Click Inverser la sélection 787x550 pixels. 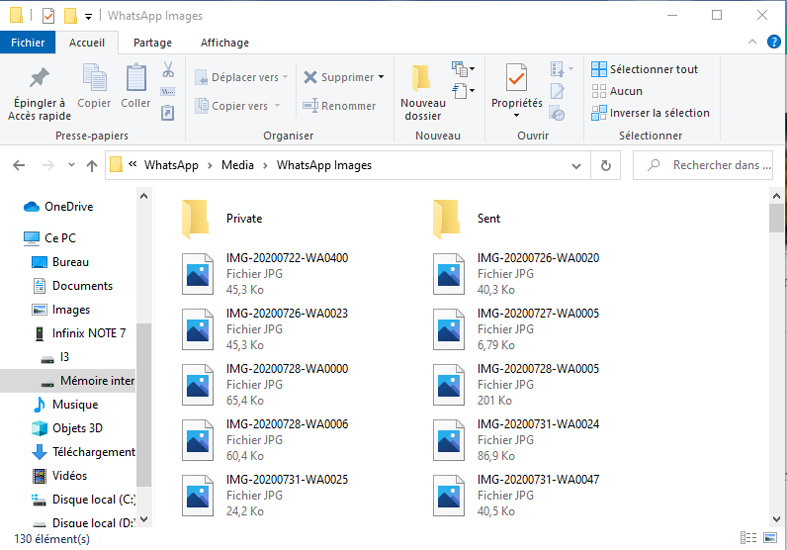650,113
